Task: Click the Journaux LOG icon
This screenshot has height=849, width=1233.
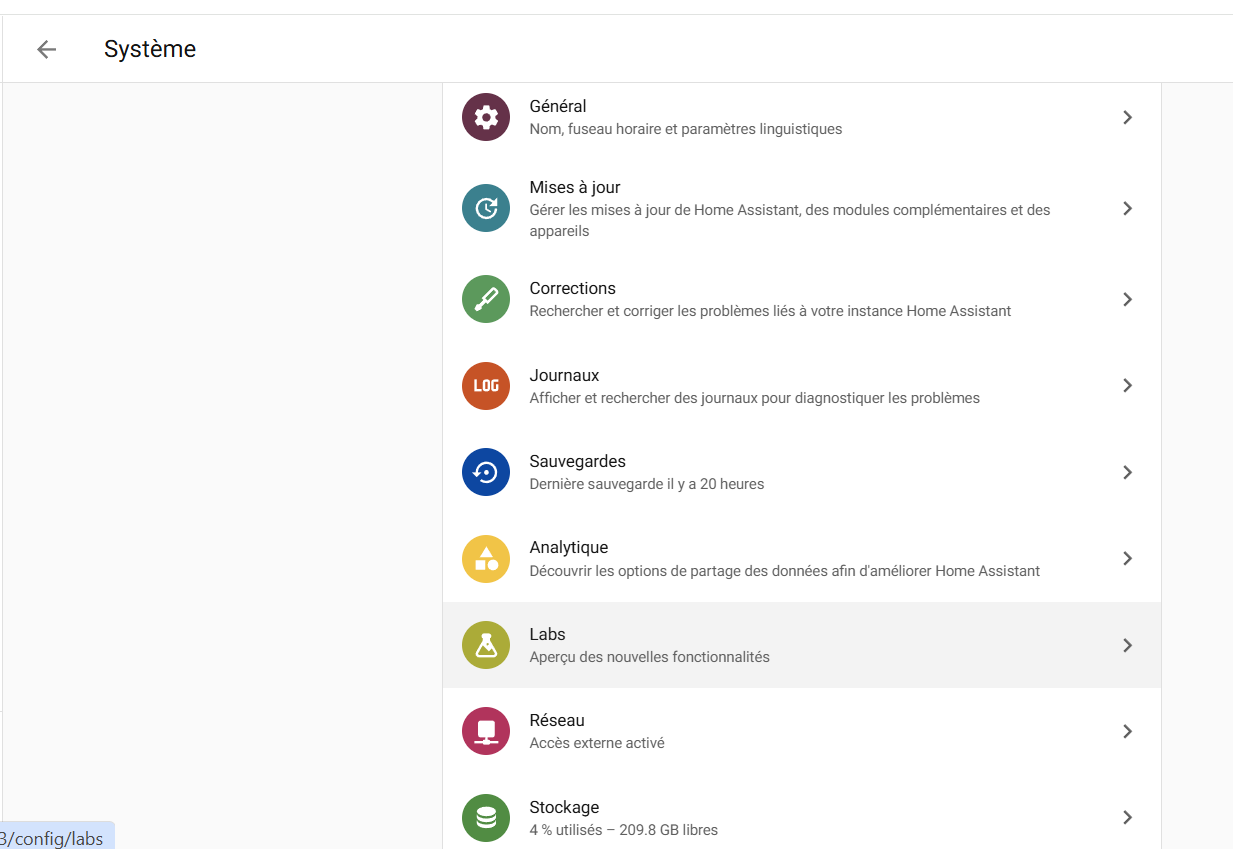Action: (486, 386)
